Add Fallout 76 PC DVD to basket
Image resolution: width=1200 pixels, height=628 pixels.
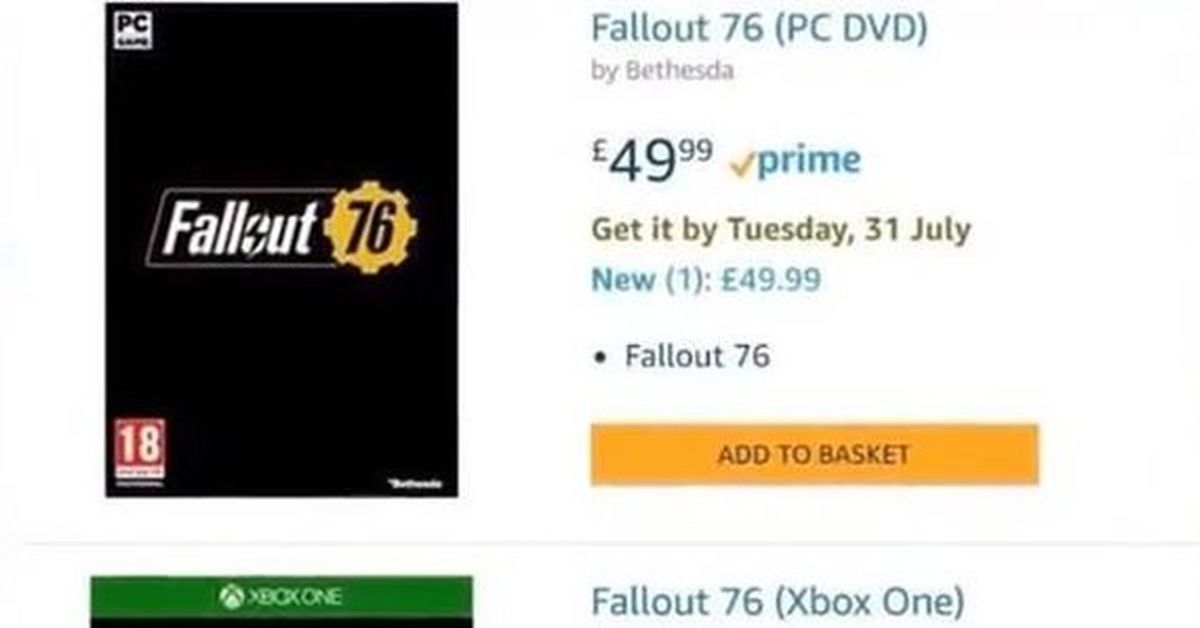pos(814,455)
